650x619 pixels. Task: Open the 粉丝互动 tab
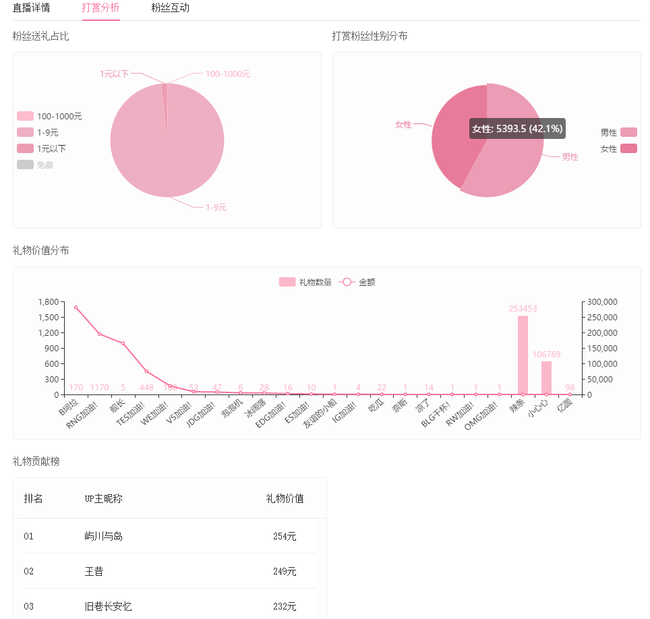170,8
